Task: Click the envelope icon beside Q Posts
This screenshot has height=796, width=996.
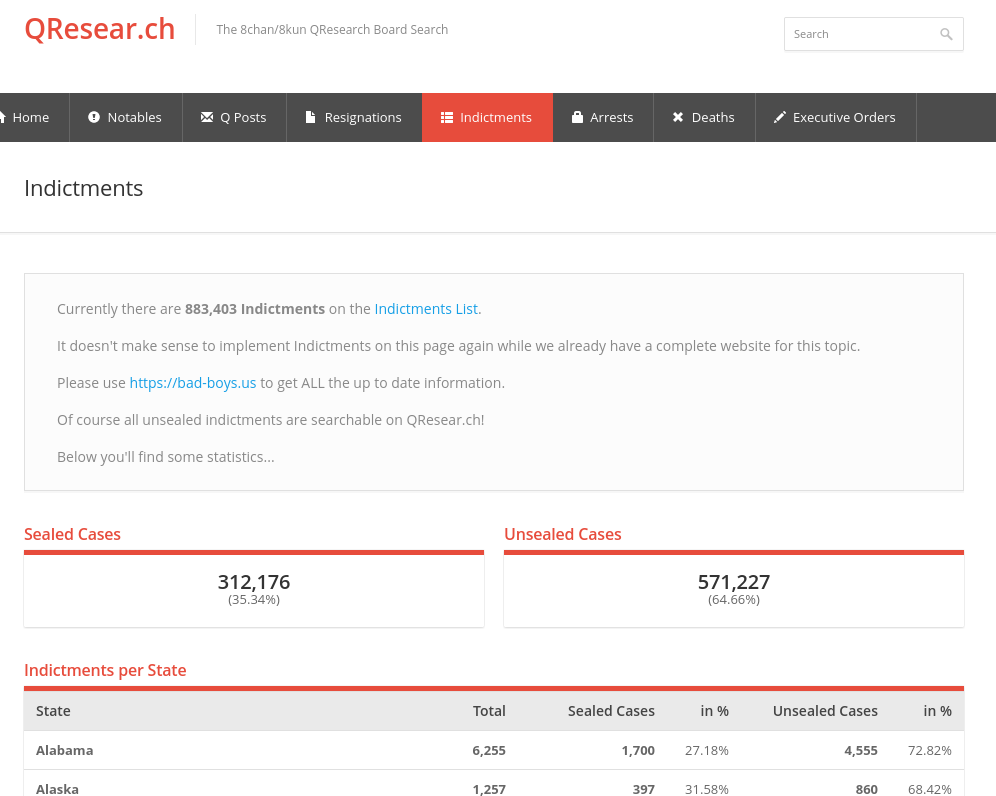Action: (x=207, y=117)
